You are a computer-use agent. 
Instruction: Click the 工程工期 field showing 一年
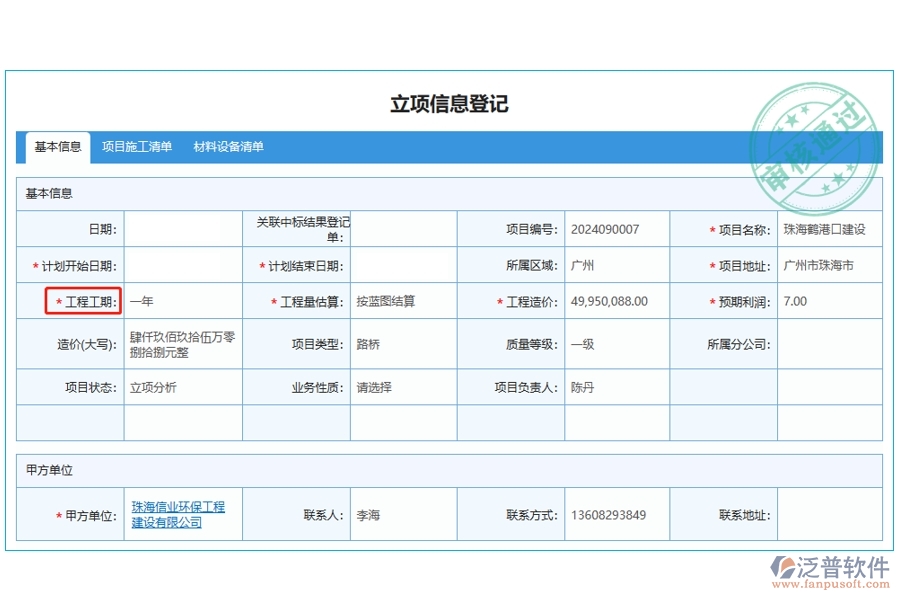pyautogui.click(x=183, y=301)
